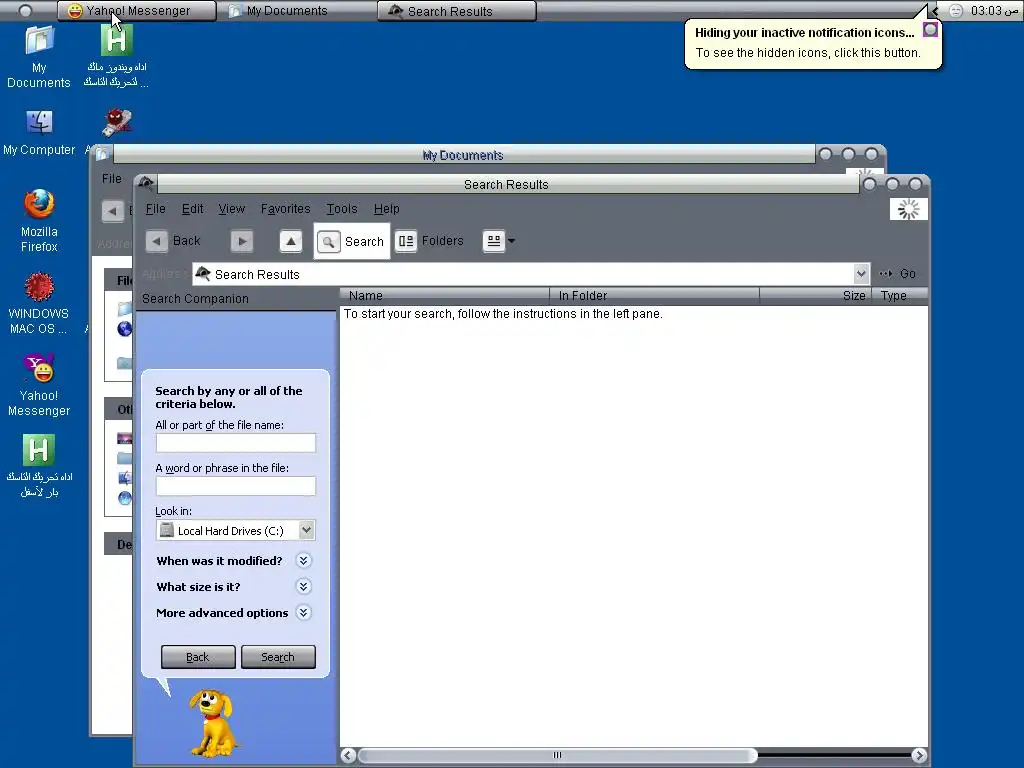Viewport: 1024px width, 768px height.
Task: Sort results by Size column
Action: click(815, 296)
